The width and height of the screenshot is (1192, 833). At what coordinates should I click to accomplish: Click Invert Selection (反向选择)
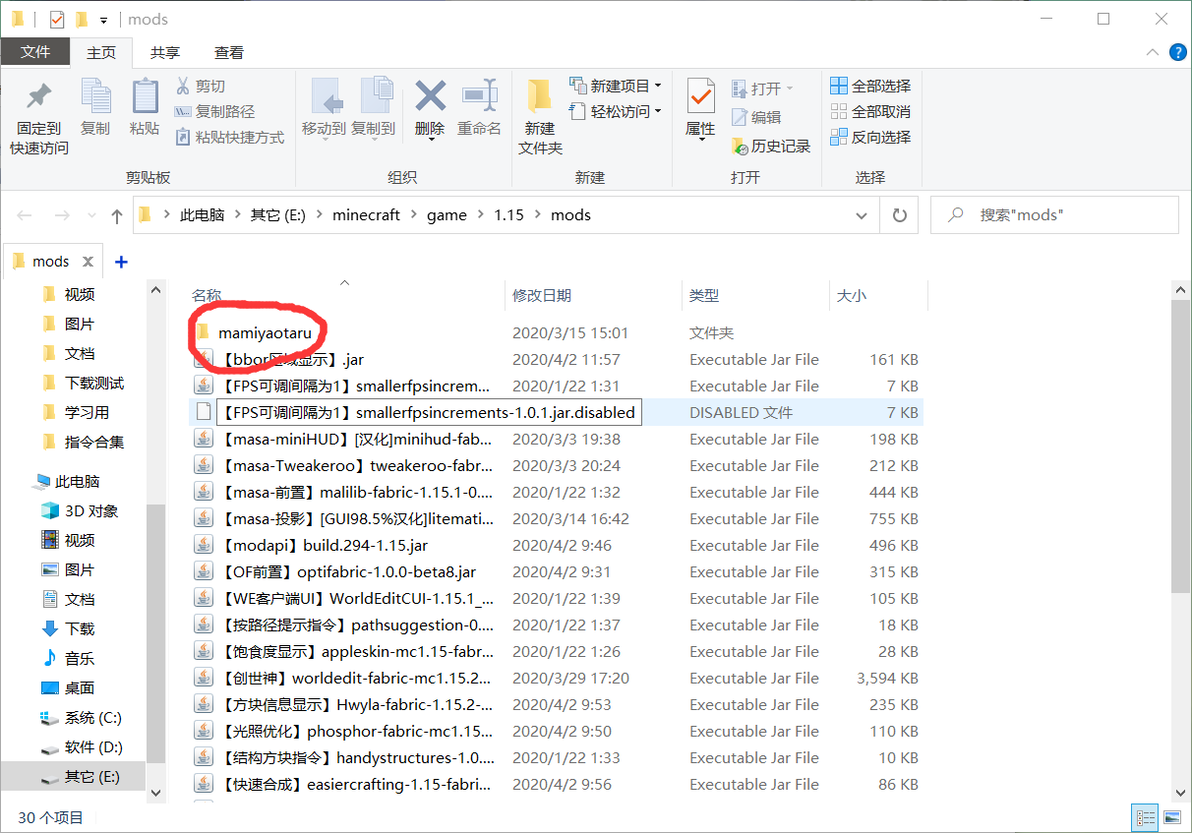[x=870, y=137]
